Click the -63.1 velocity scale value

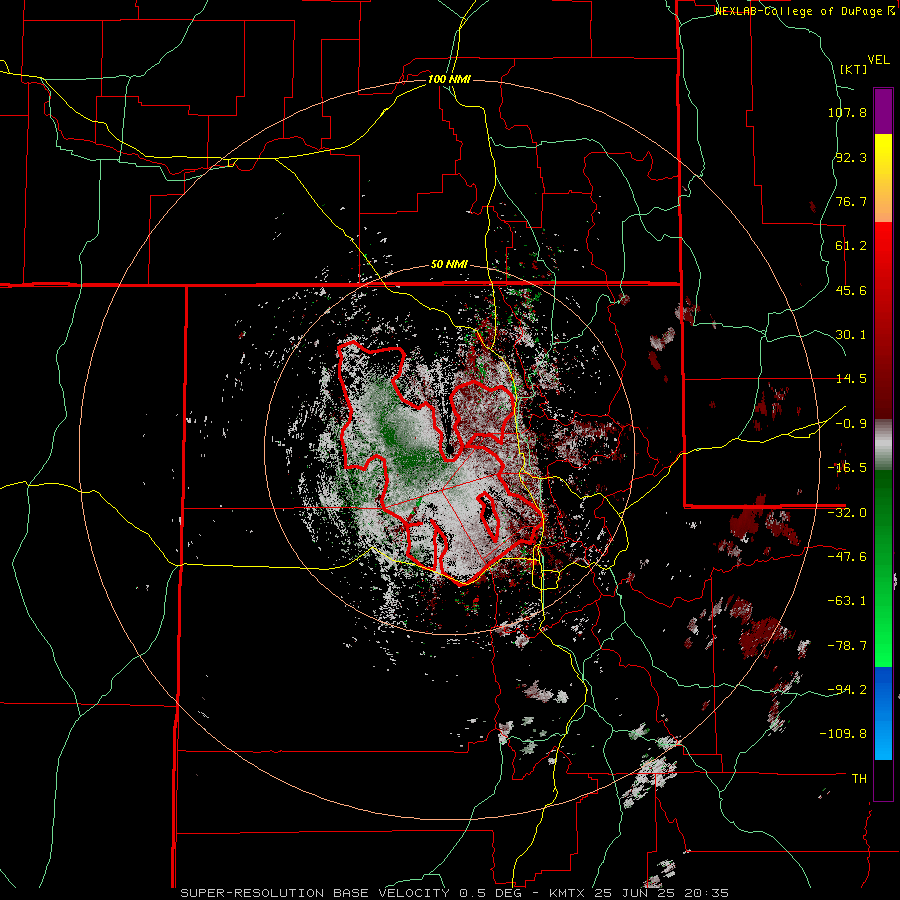coord(847,601)
